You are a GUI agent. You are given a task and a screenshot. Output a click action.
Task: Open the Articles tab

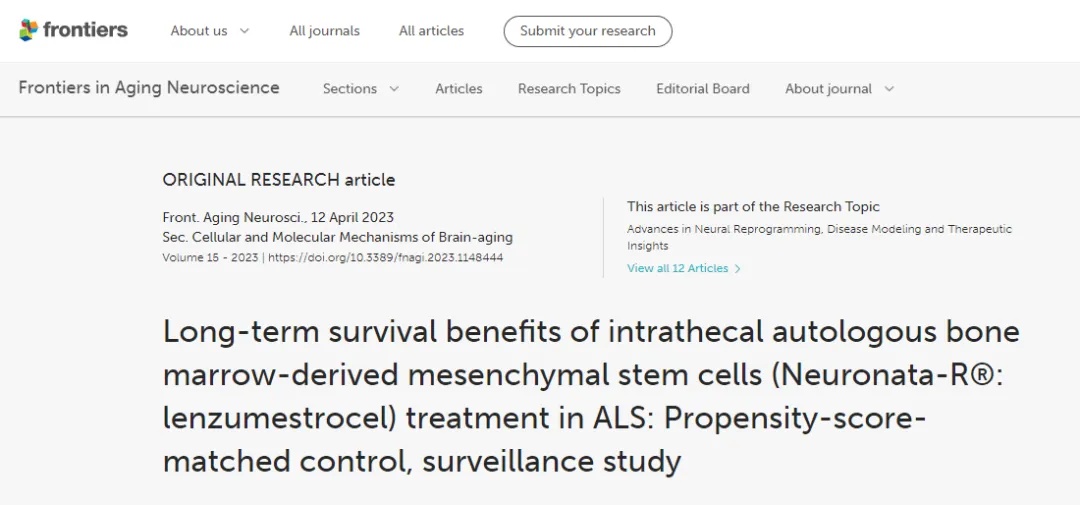[x=458, y=89]
